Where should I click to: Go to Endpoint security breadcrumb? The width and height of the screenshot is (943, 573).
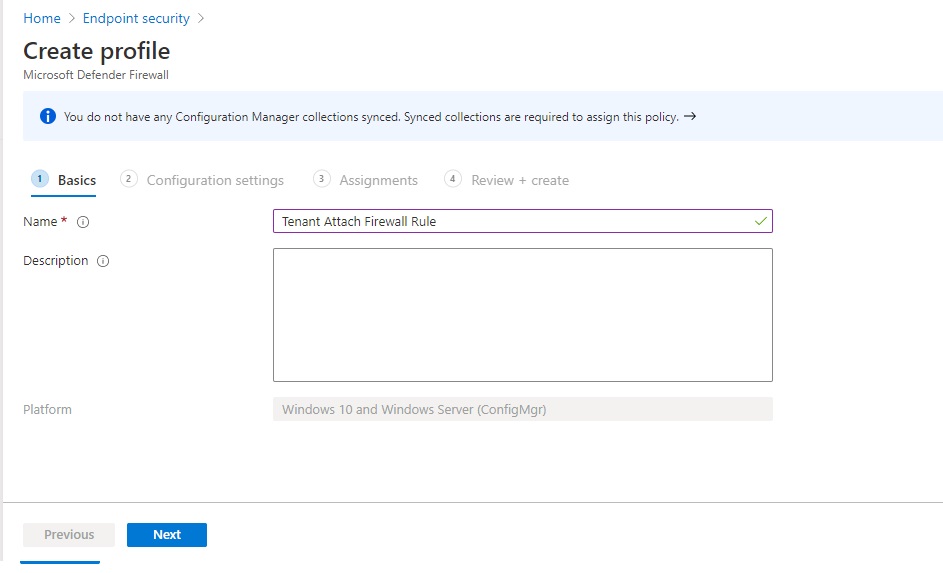click(136, 18)
